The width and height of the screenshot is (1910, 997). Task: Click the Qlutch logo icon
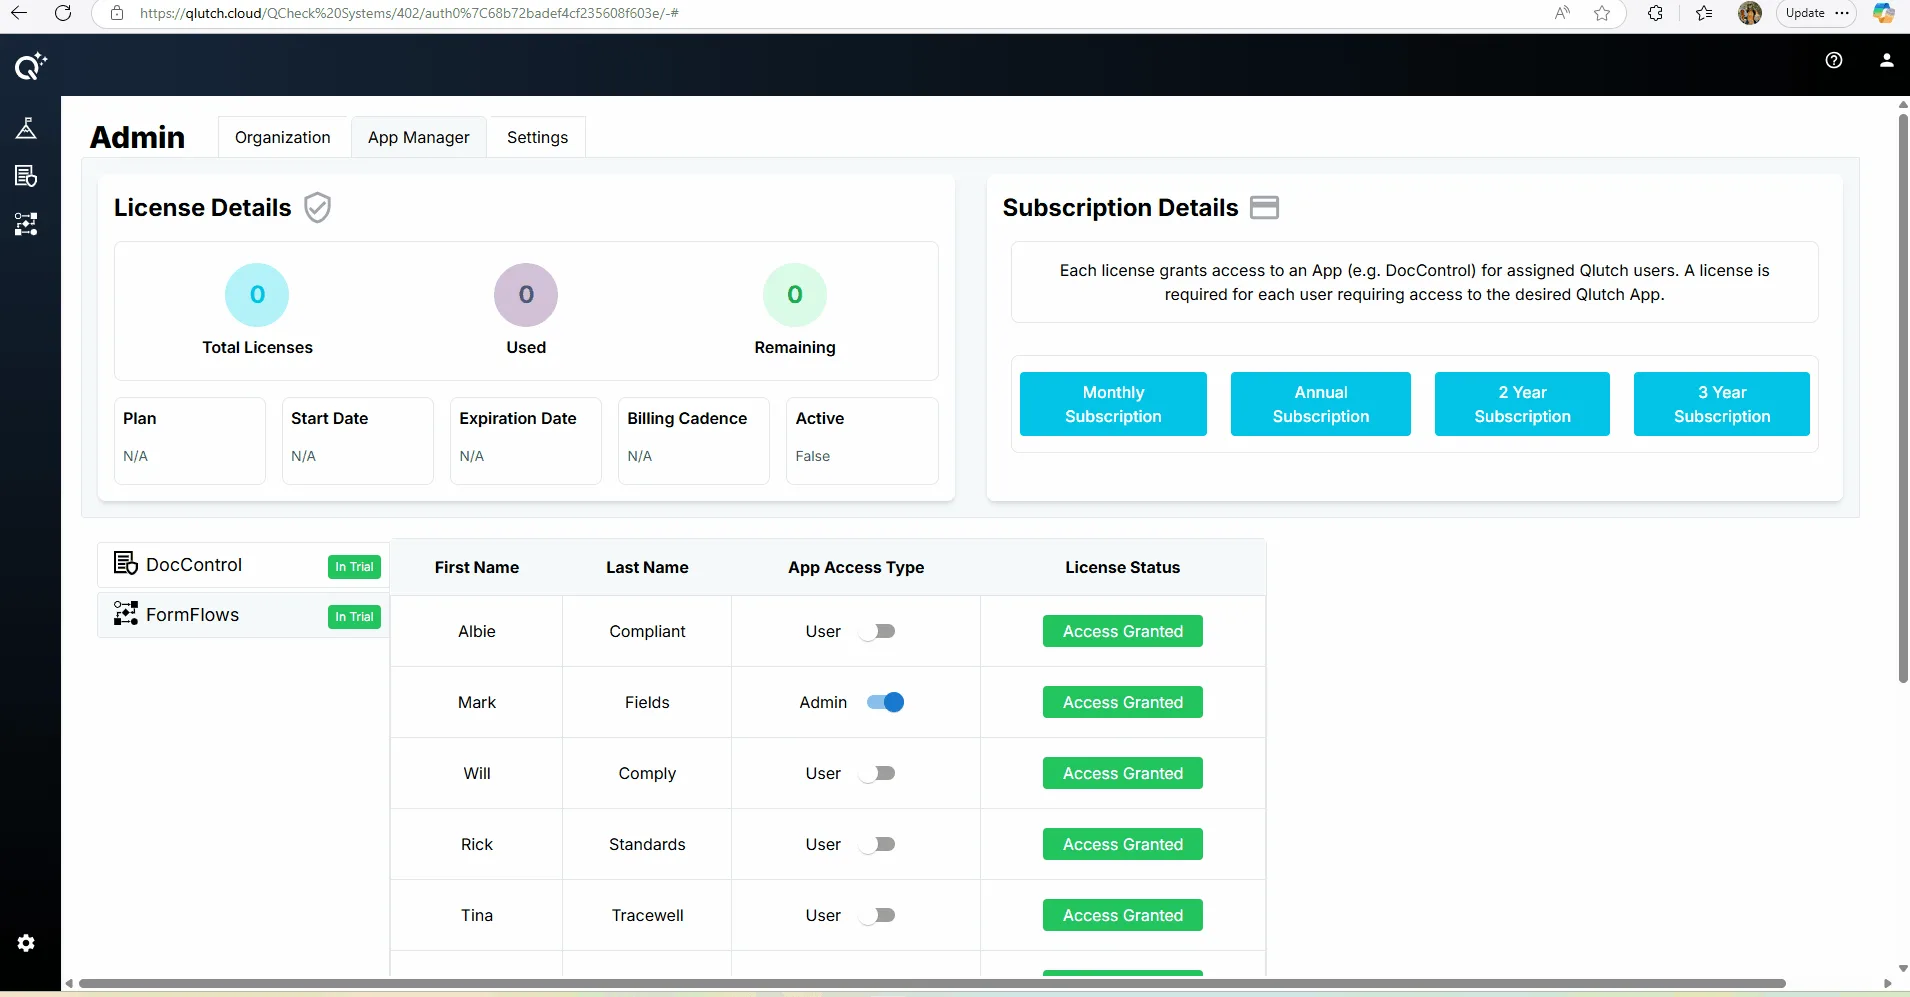pyautogui.click(x=30, y=66)
